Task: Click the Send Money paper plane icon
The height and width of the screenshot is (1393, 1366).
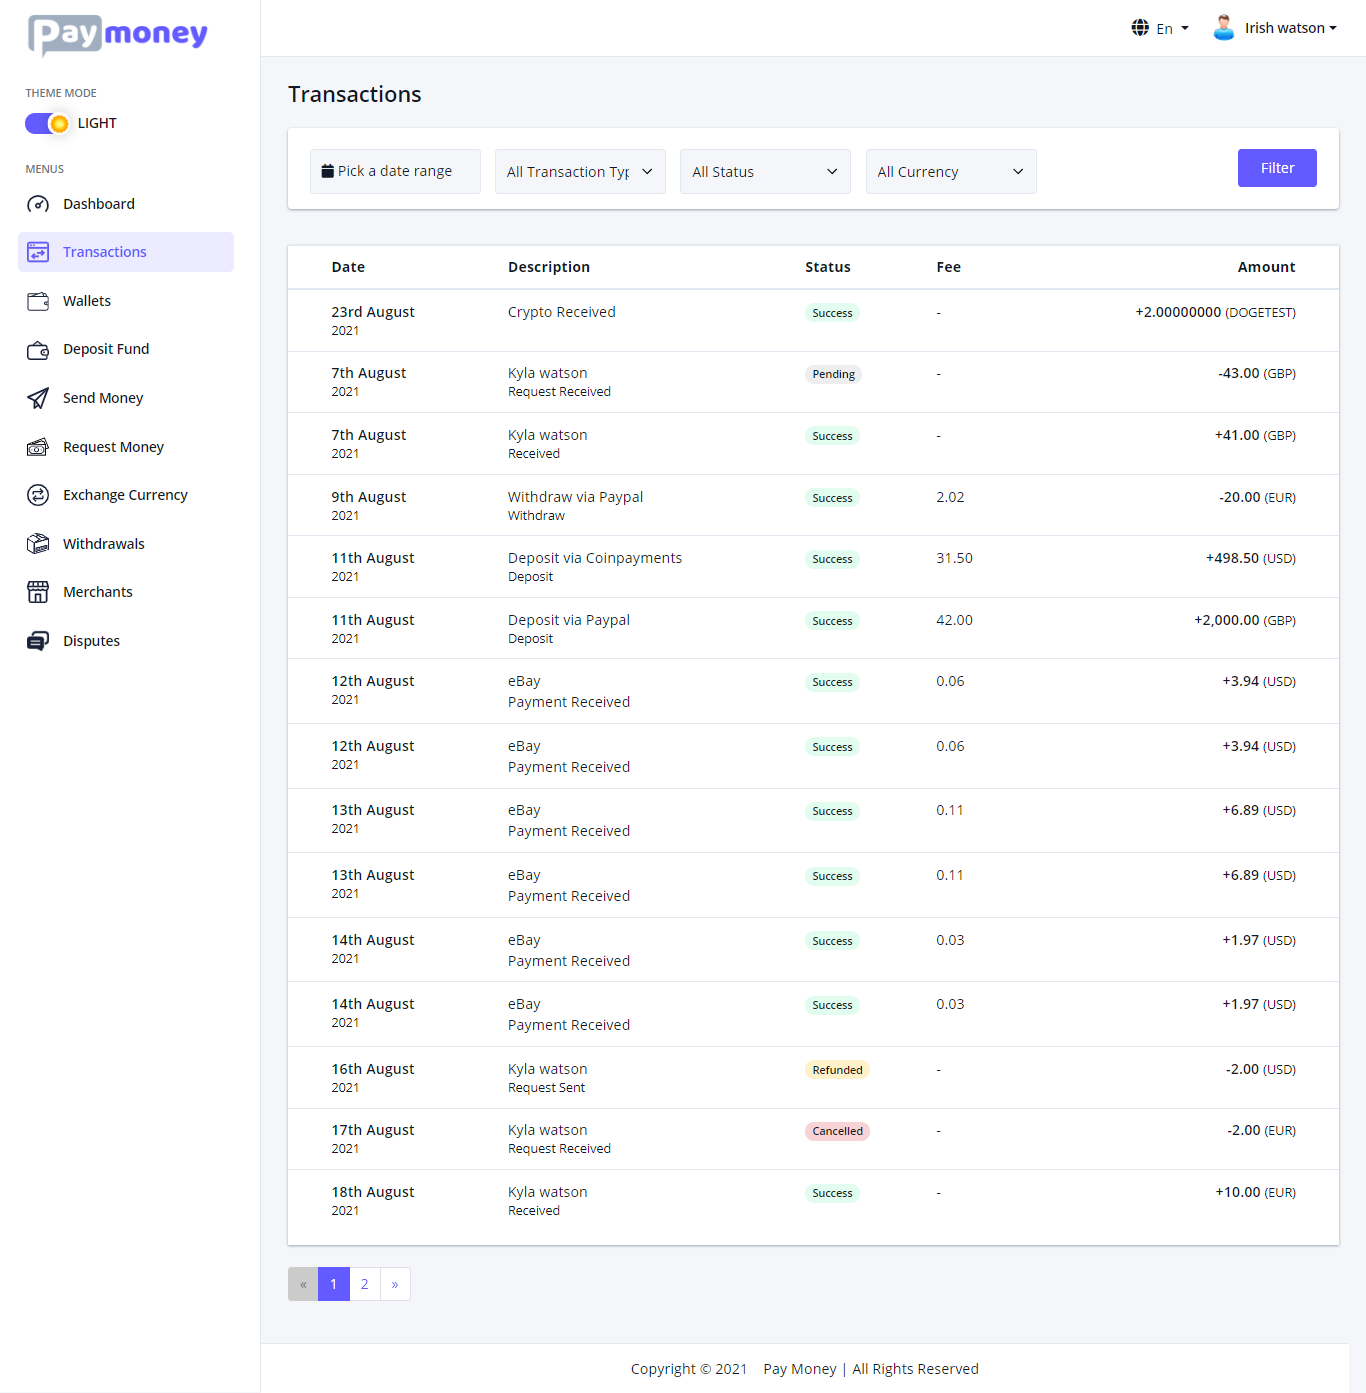Action: [x=38, y=398]
